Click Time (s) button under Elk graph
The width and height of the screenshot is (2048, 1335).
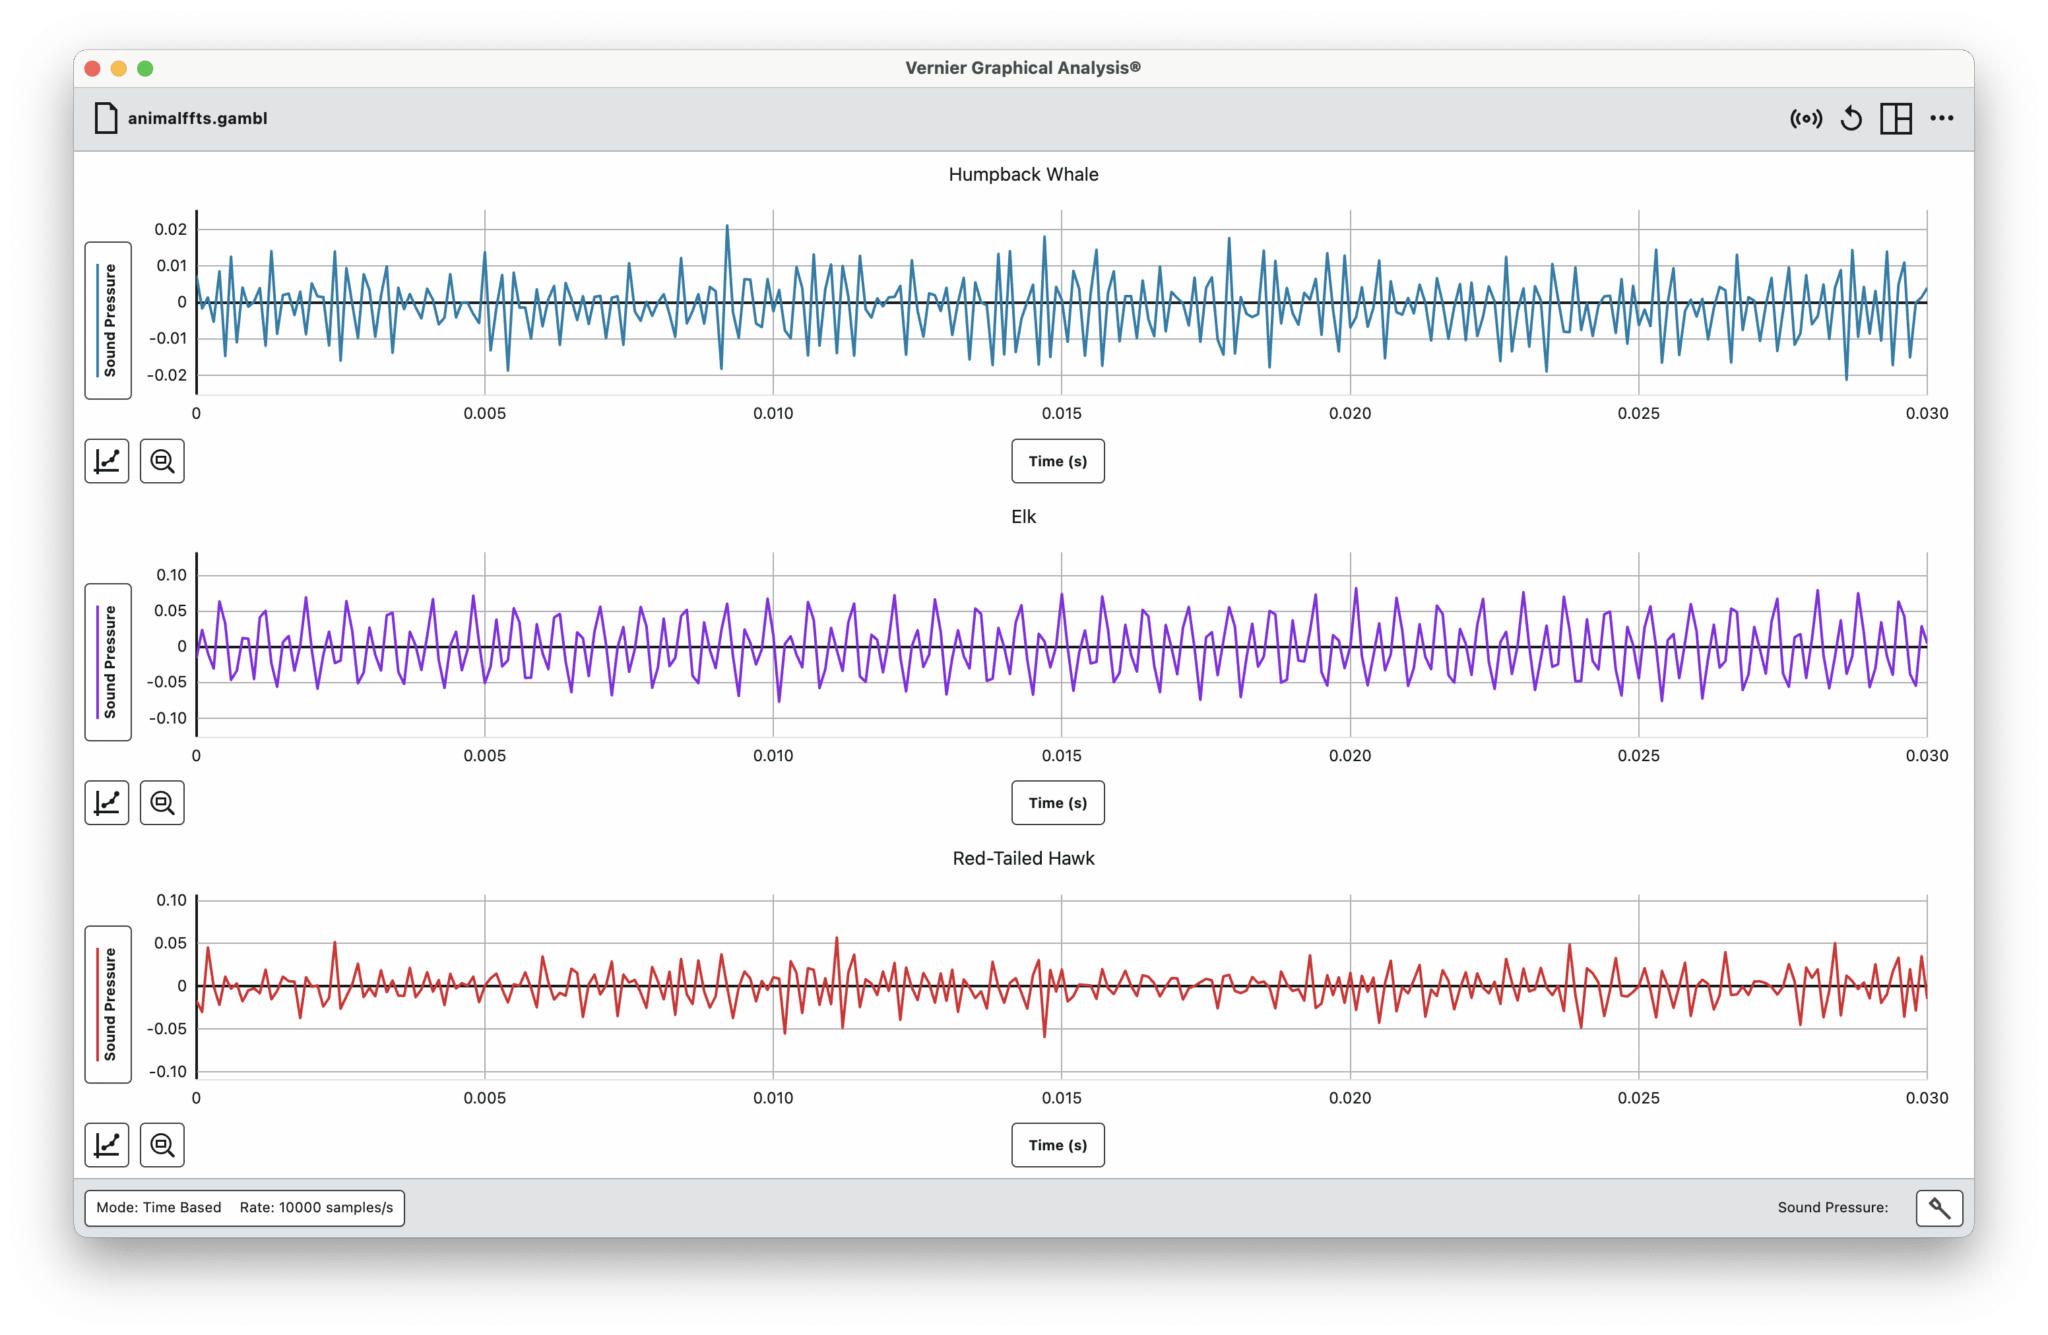[1058, 803]
